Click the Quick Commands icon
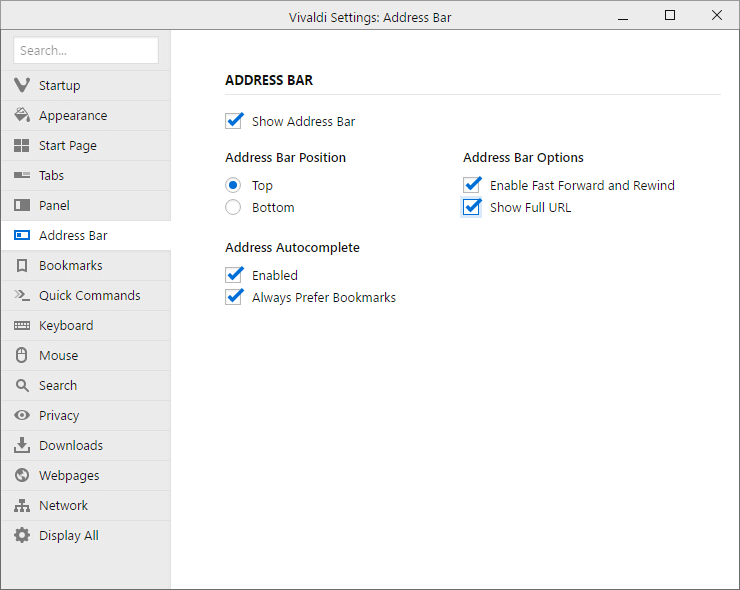 [x=22, y=295]
